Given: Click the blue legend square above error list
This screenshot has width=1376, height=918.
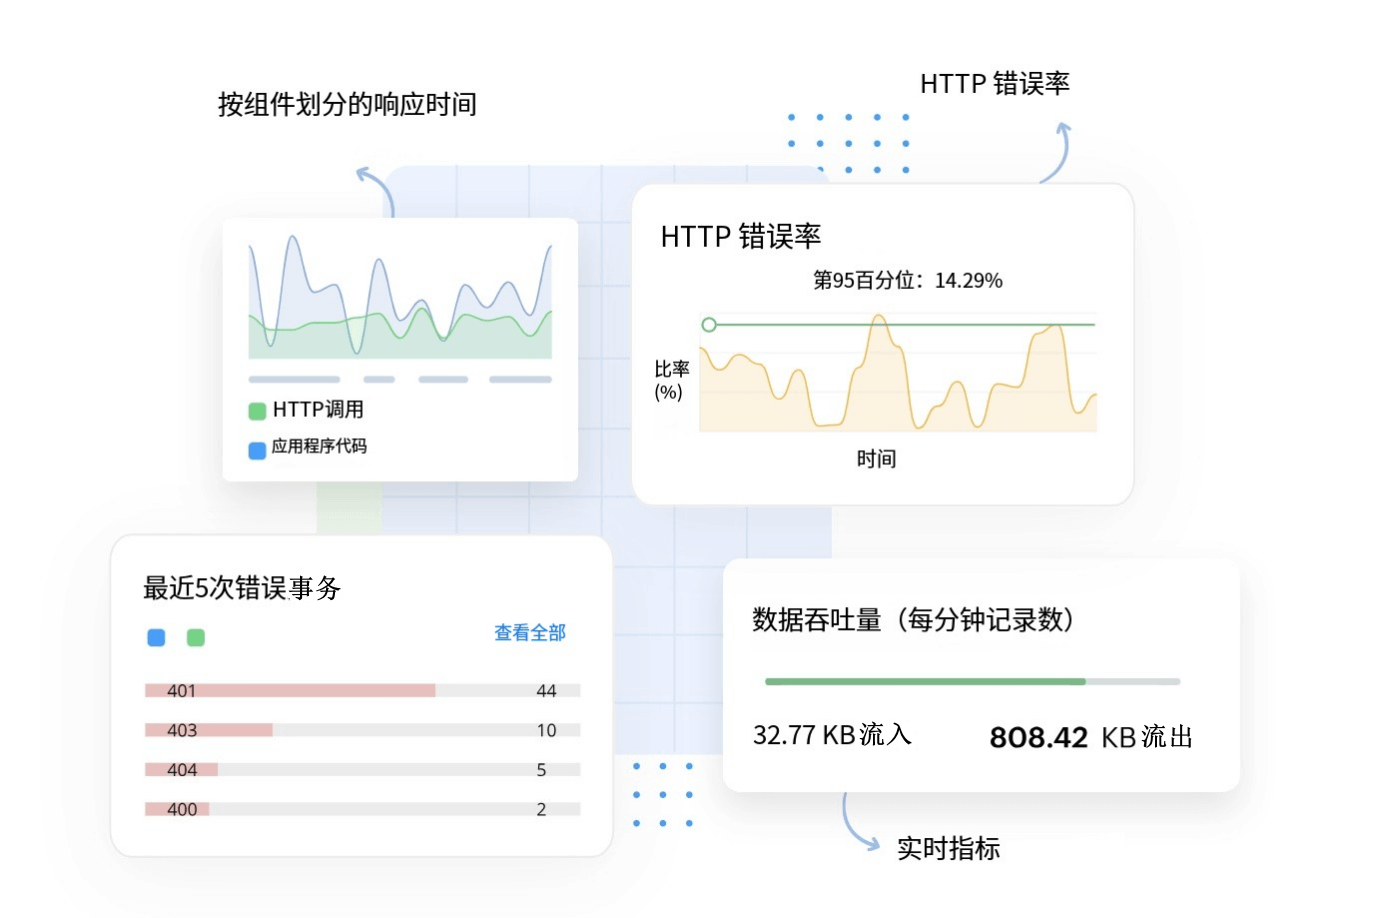Looking at the screenshot, I should coord(155,637).
